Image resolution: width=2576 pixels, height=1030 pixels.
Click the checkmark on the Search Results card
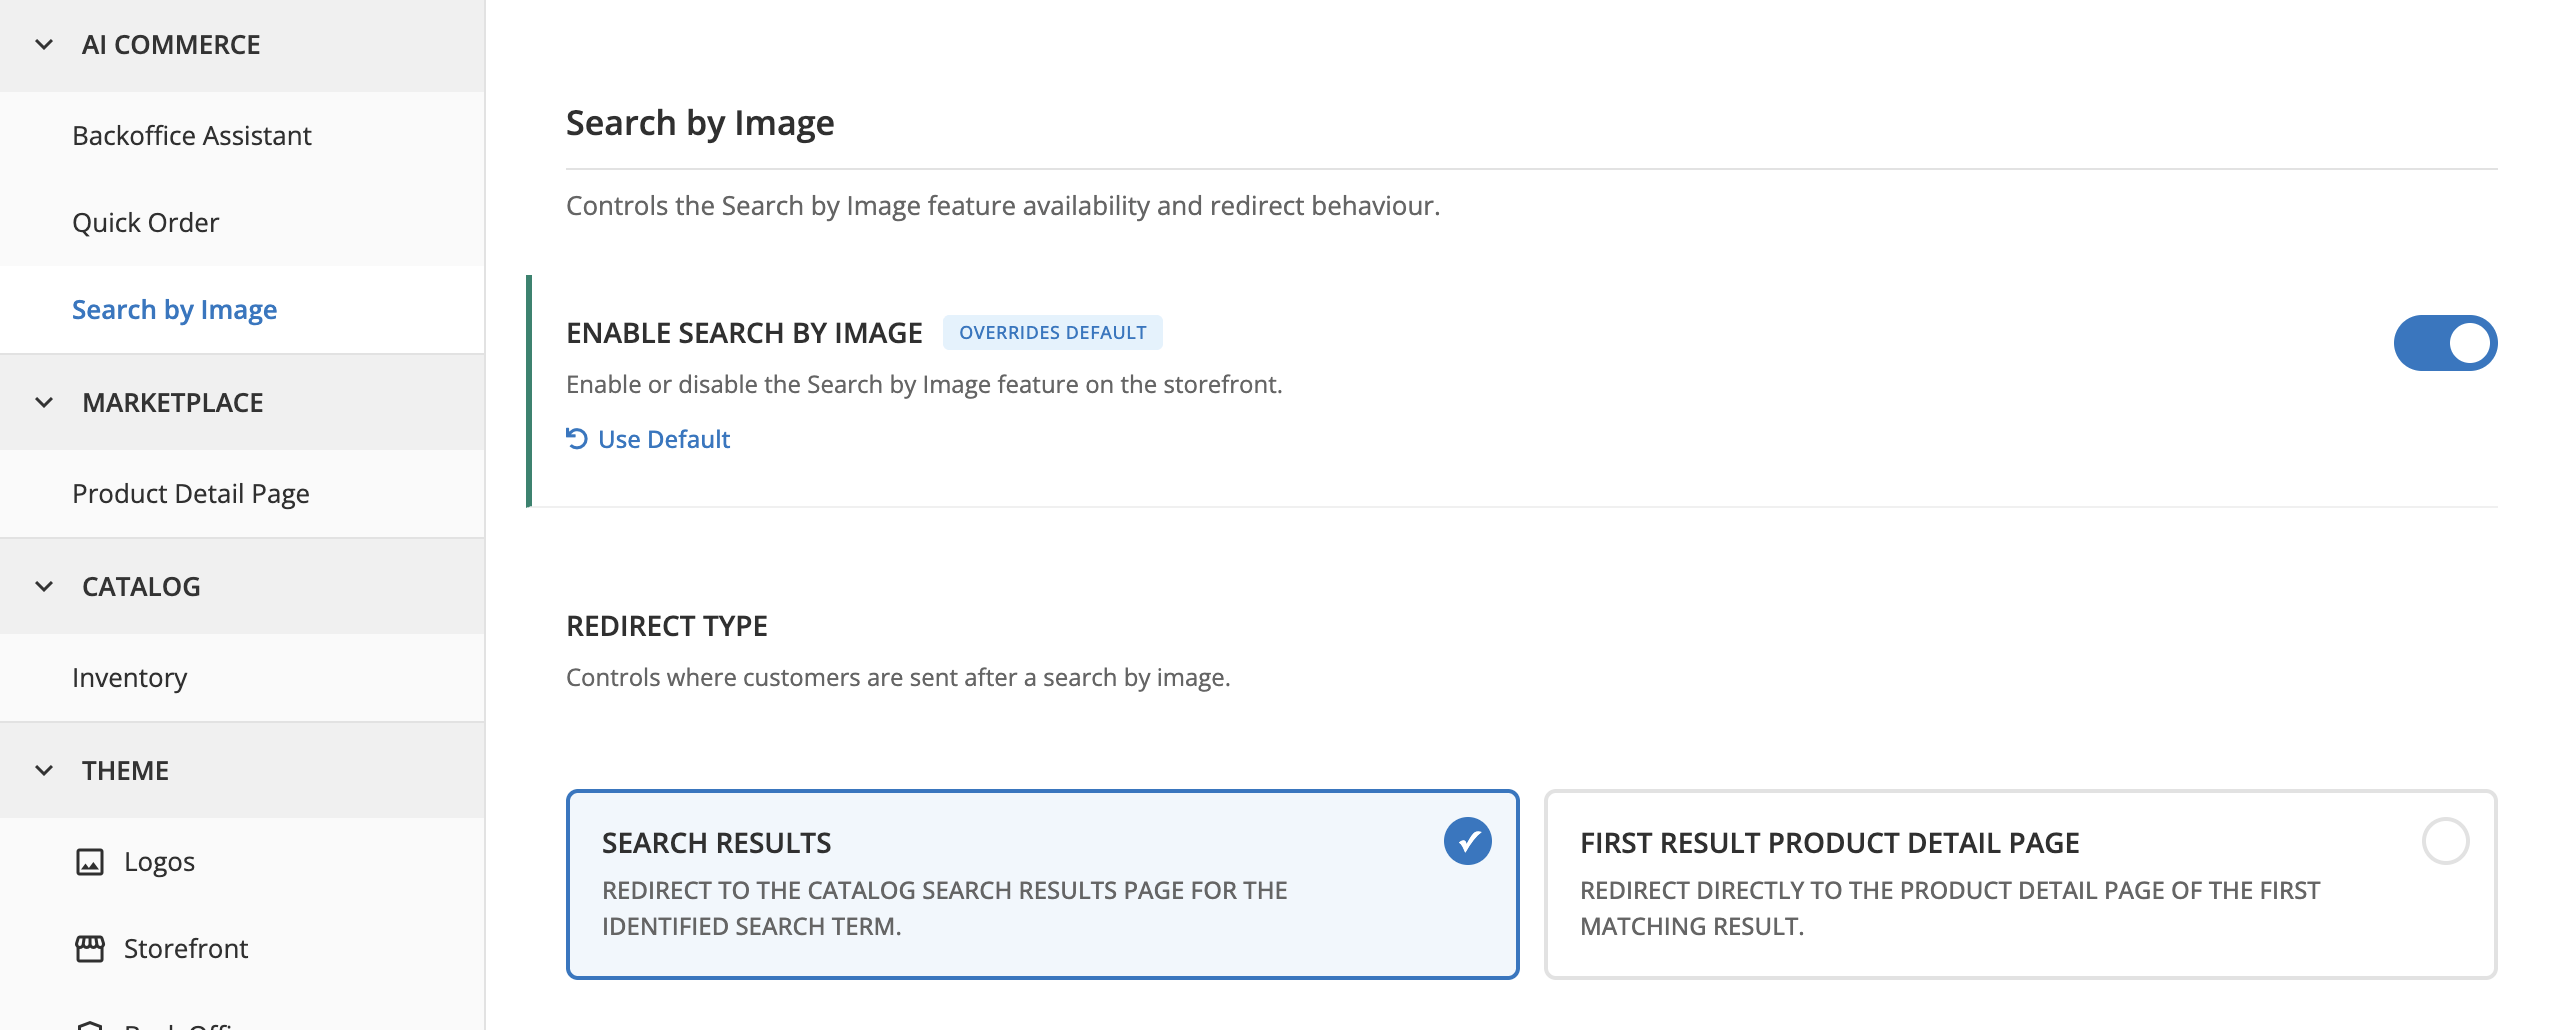coord(1466,841)
